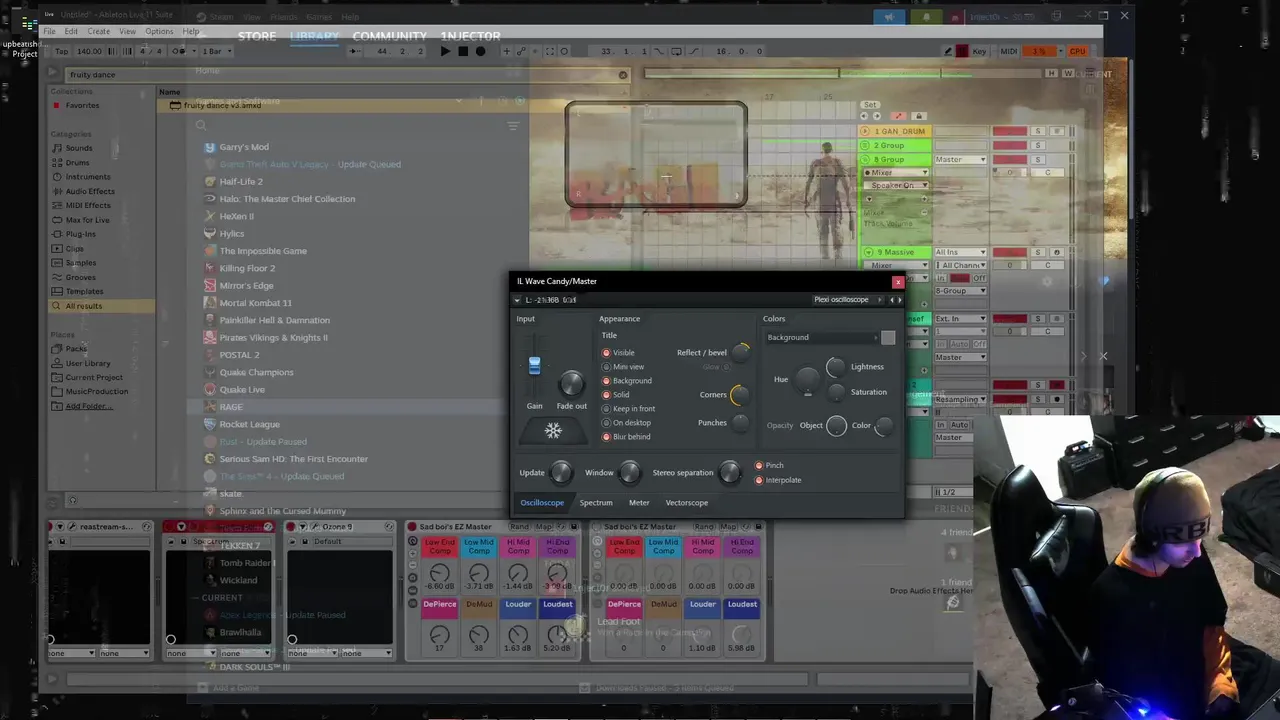Image resolution: width=1280 pixels, height=720 pixels.
Task: Click the Rand button on first EZ Master rack
Action: (x=520, y=526)
